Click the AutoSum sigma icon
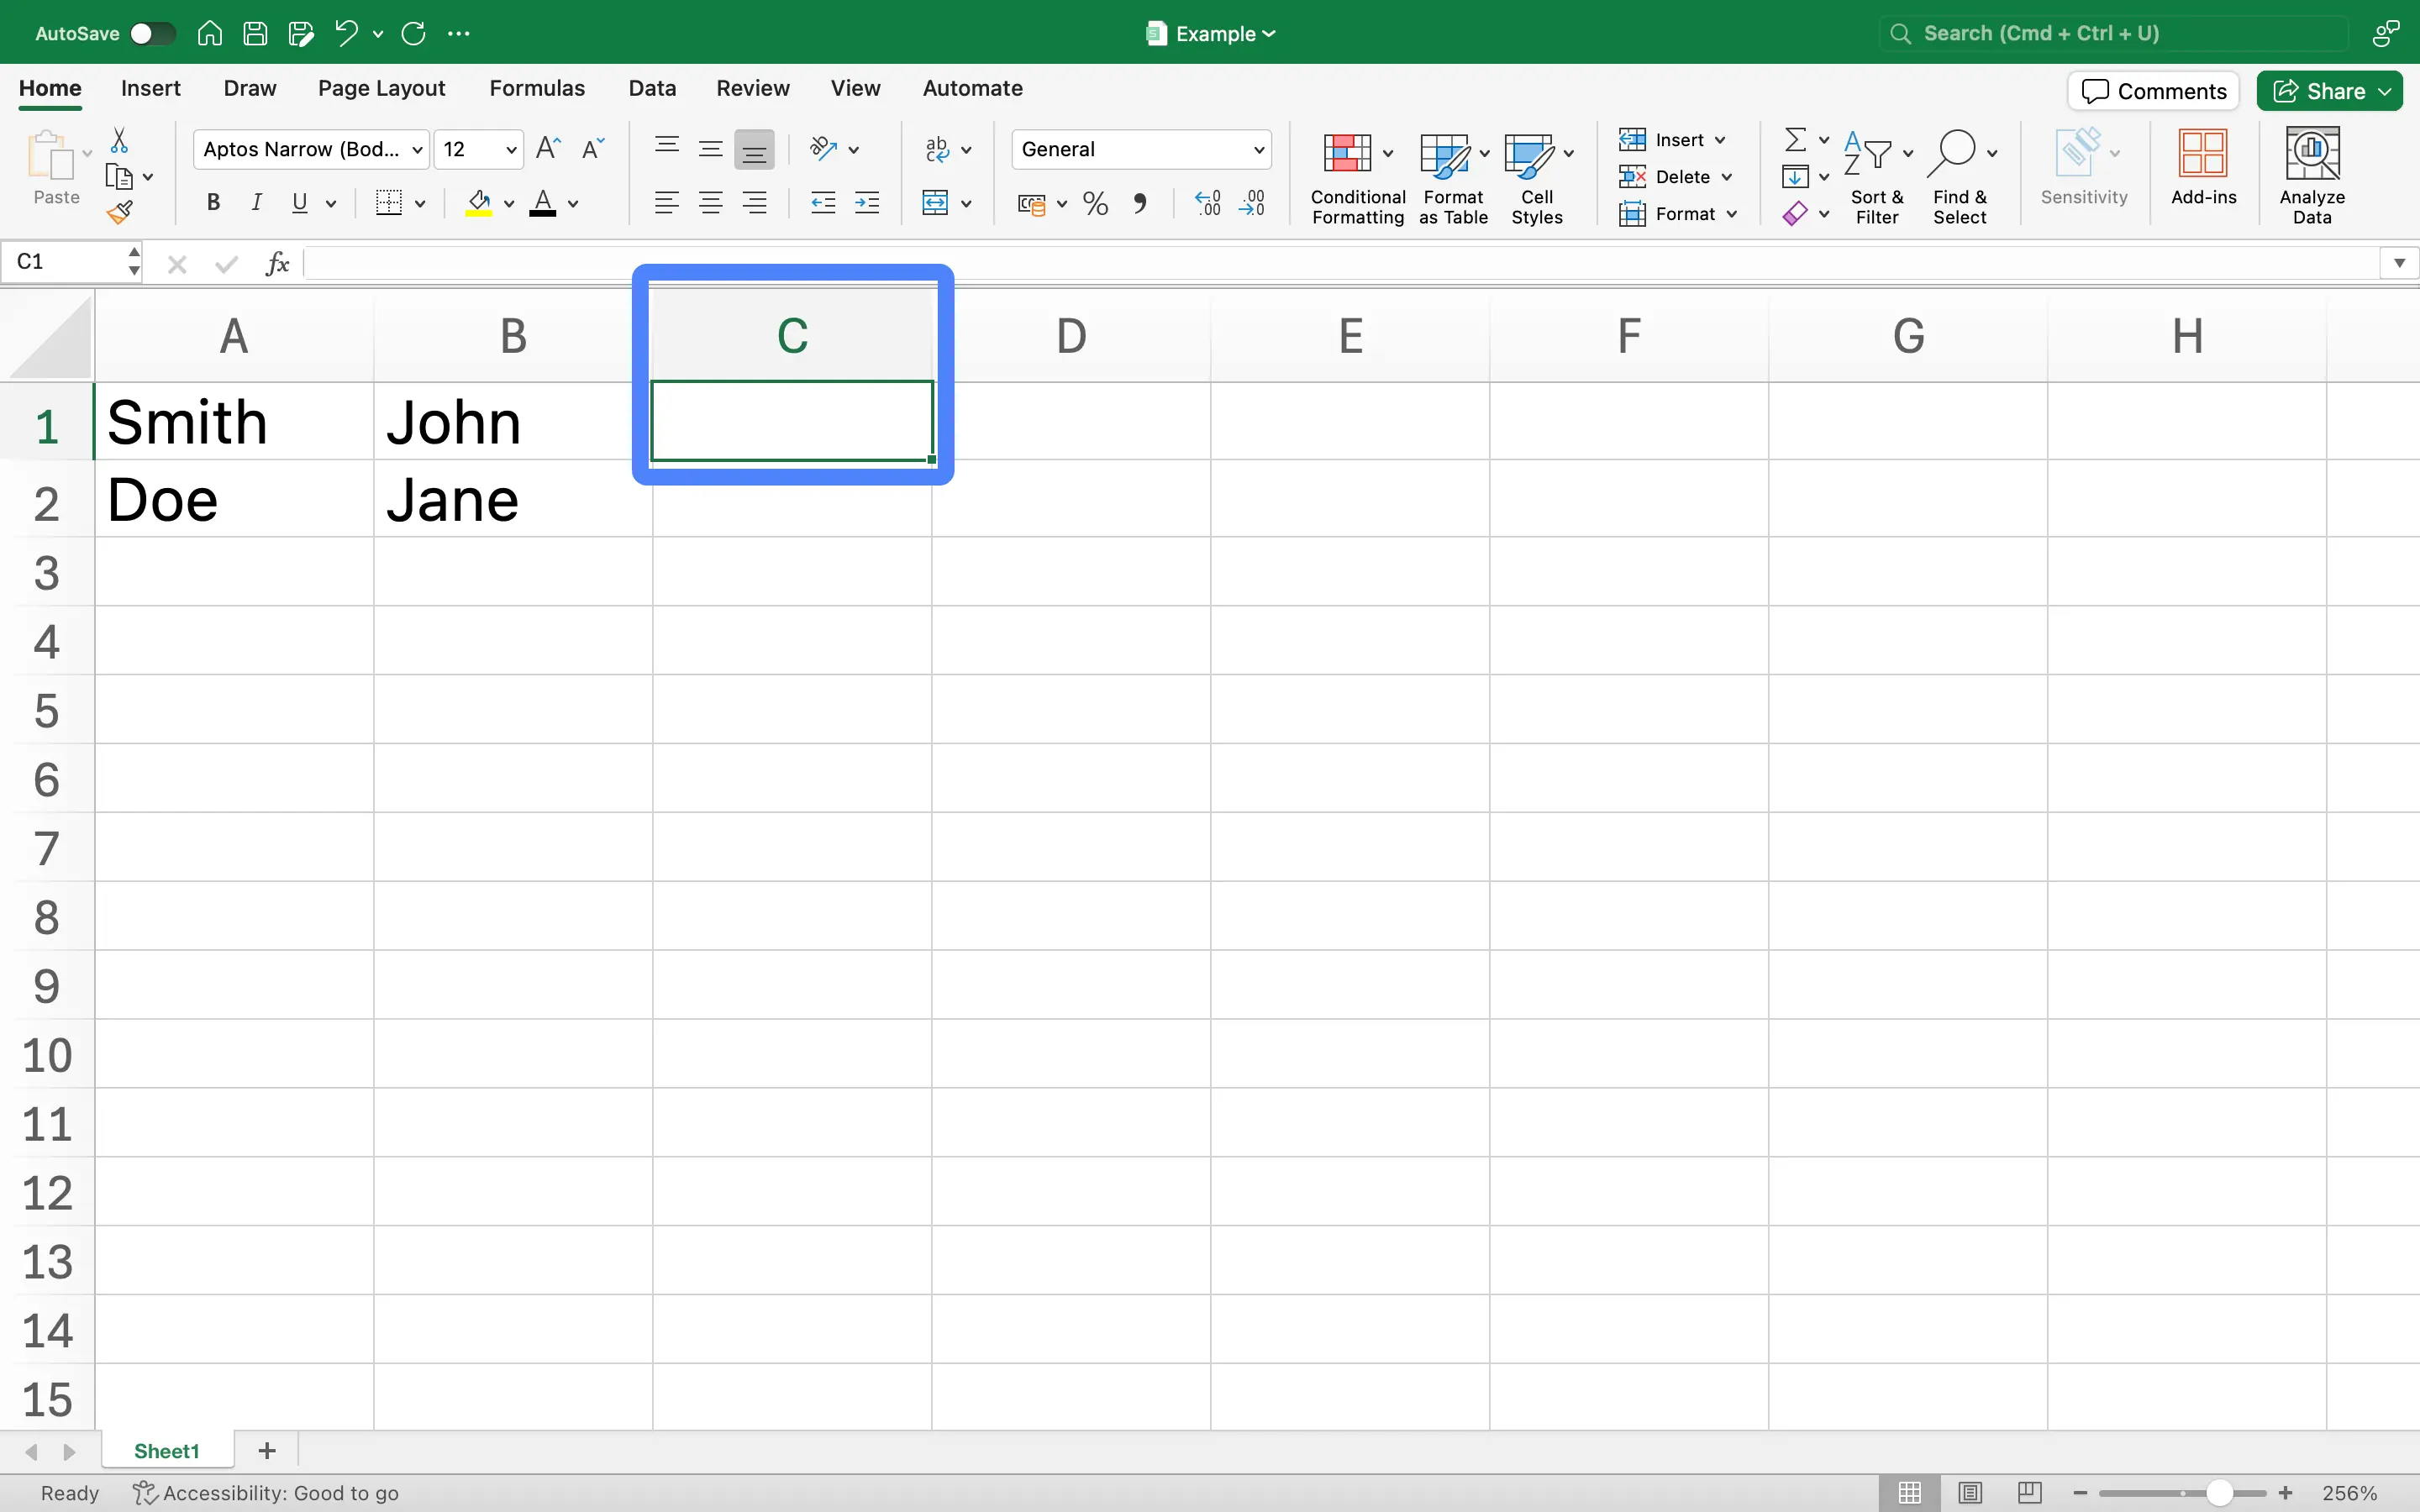The height and width of the screenshot is (1512, 2420). [x=1796, y=139]
